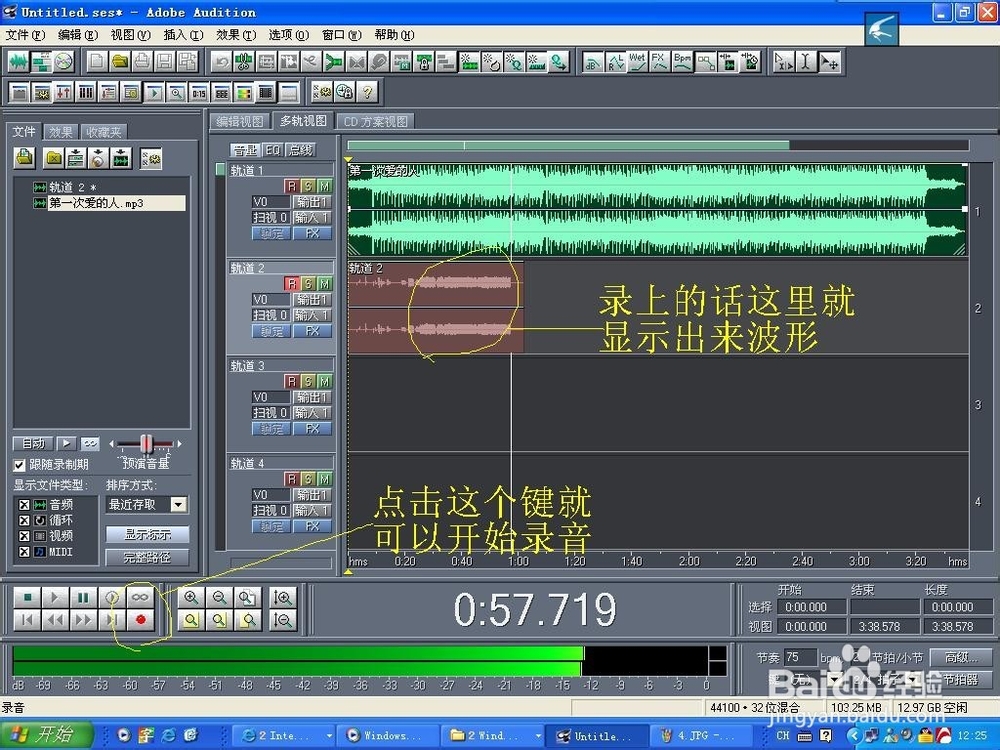The height and width of the screenshot is (750, 1000).
Task: Uncheck the 跟随录制期 checkbox
Action: (18, 464)
